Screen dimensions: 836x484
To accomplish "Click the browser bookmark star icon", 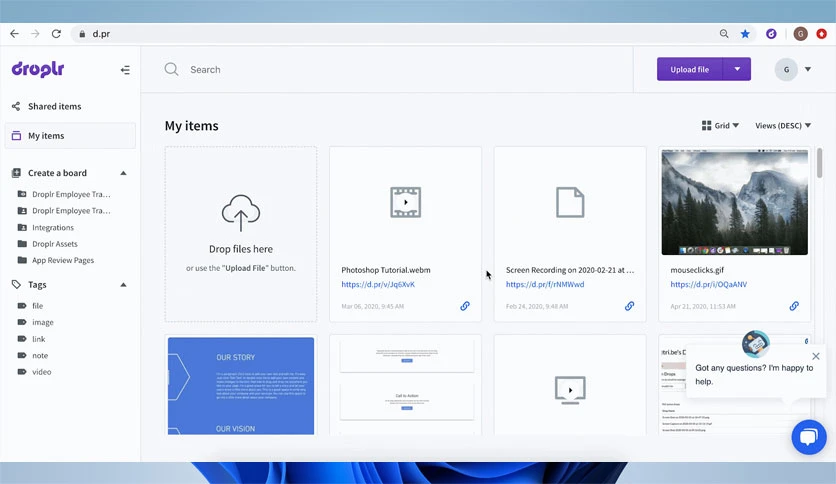I will (745, 34).
